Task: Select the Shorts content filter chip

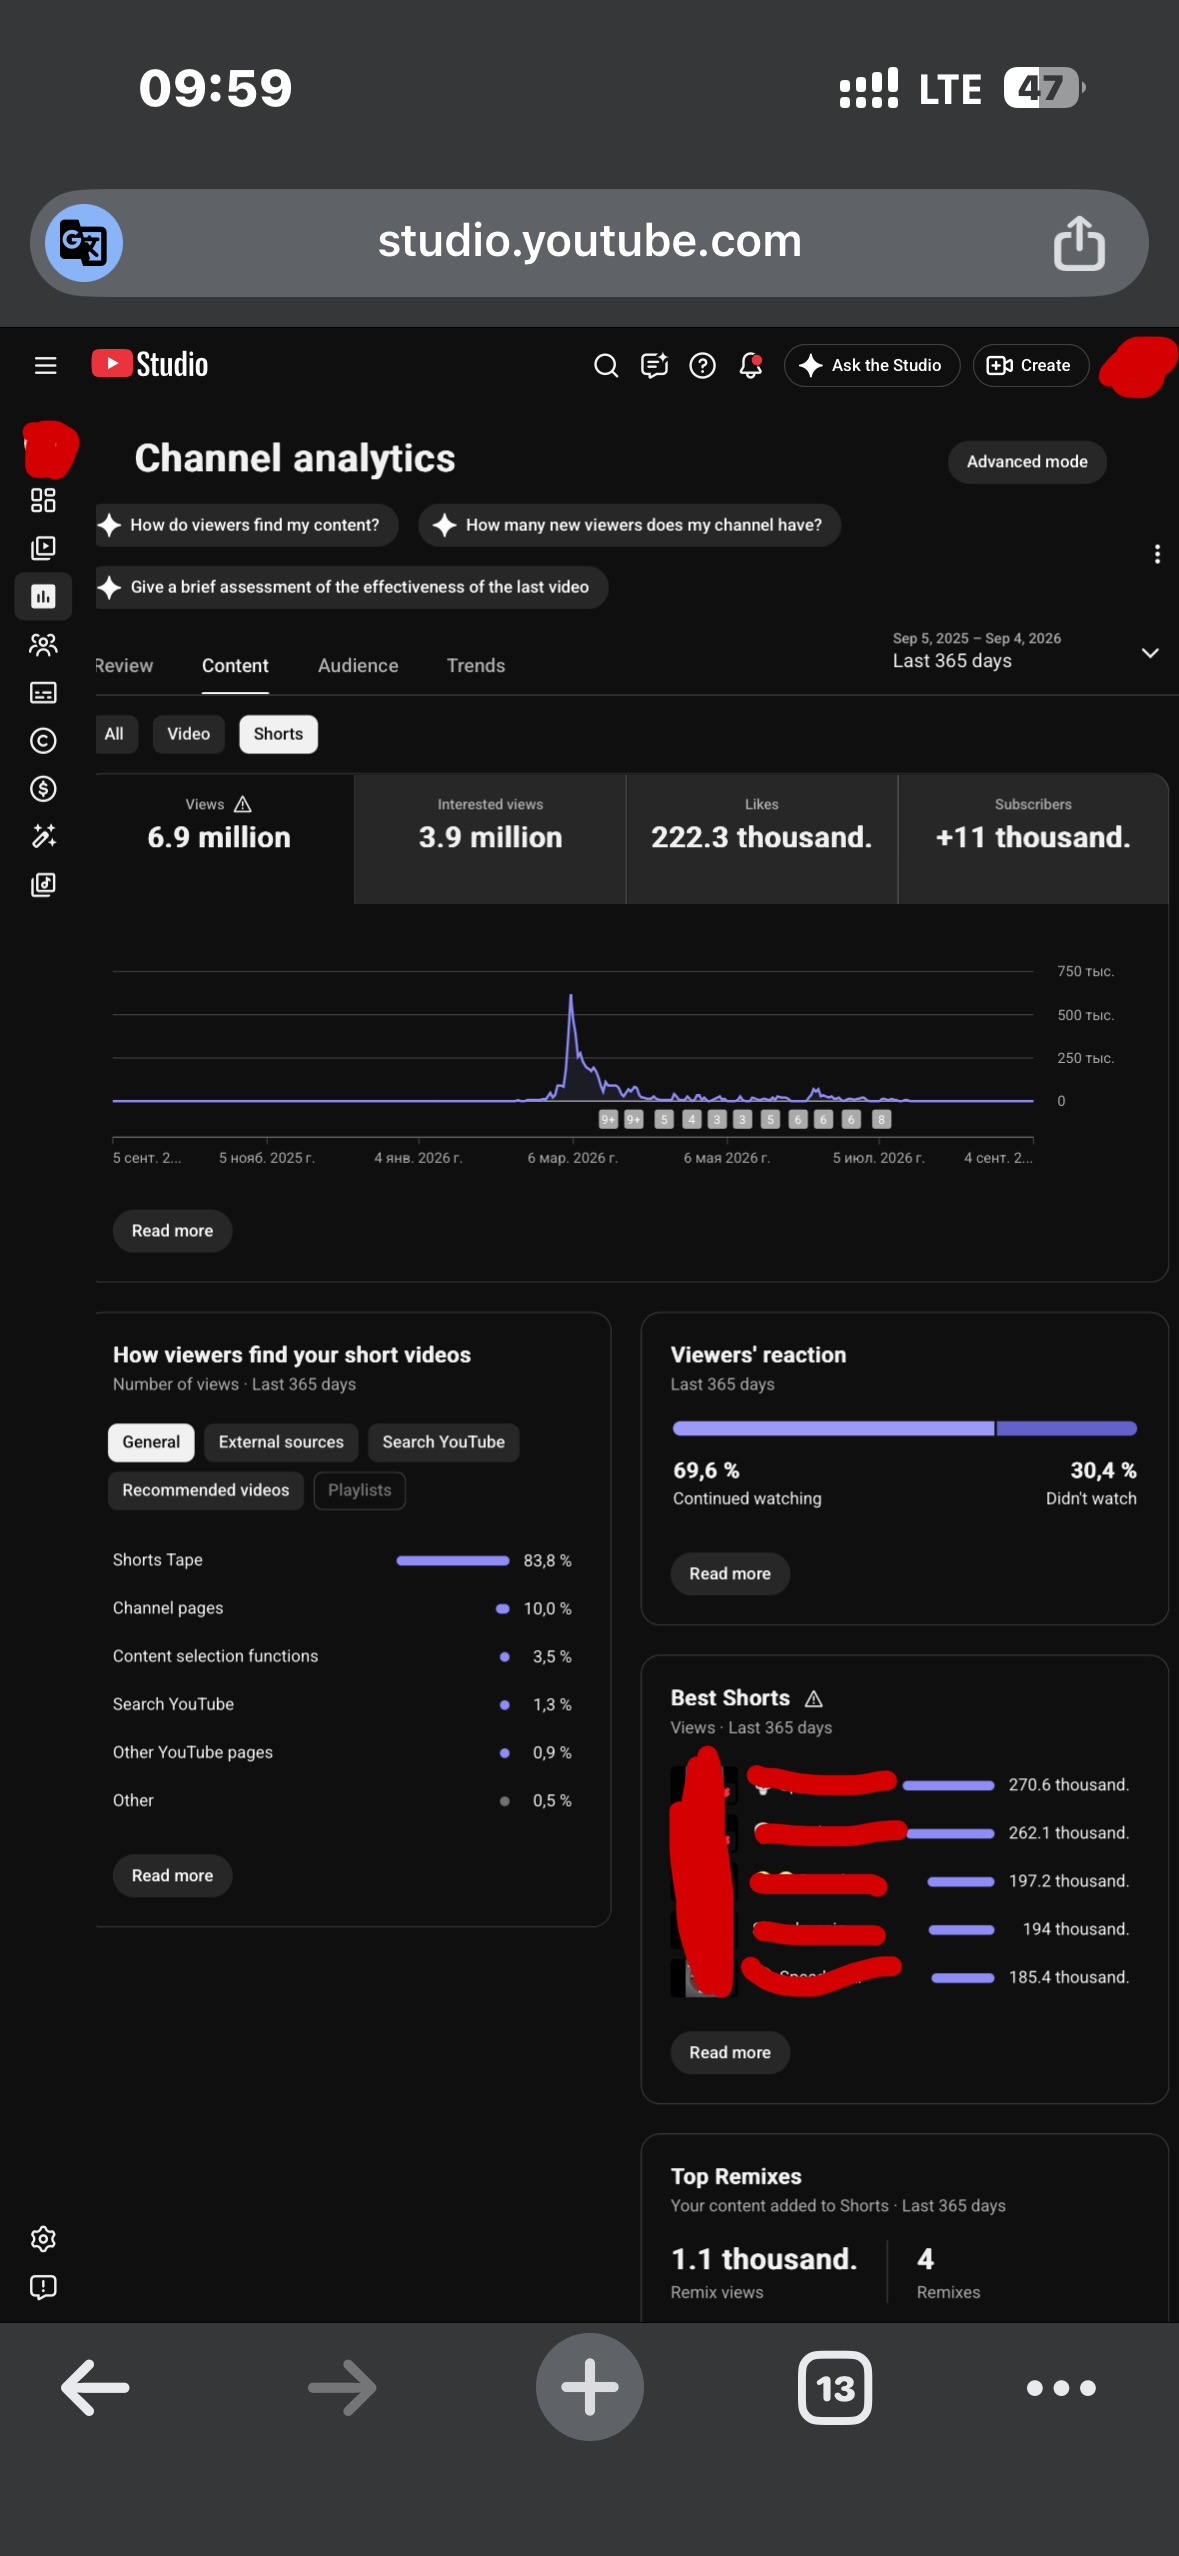Action: point(278,734)
